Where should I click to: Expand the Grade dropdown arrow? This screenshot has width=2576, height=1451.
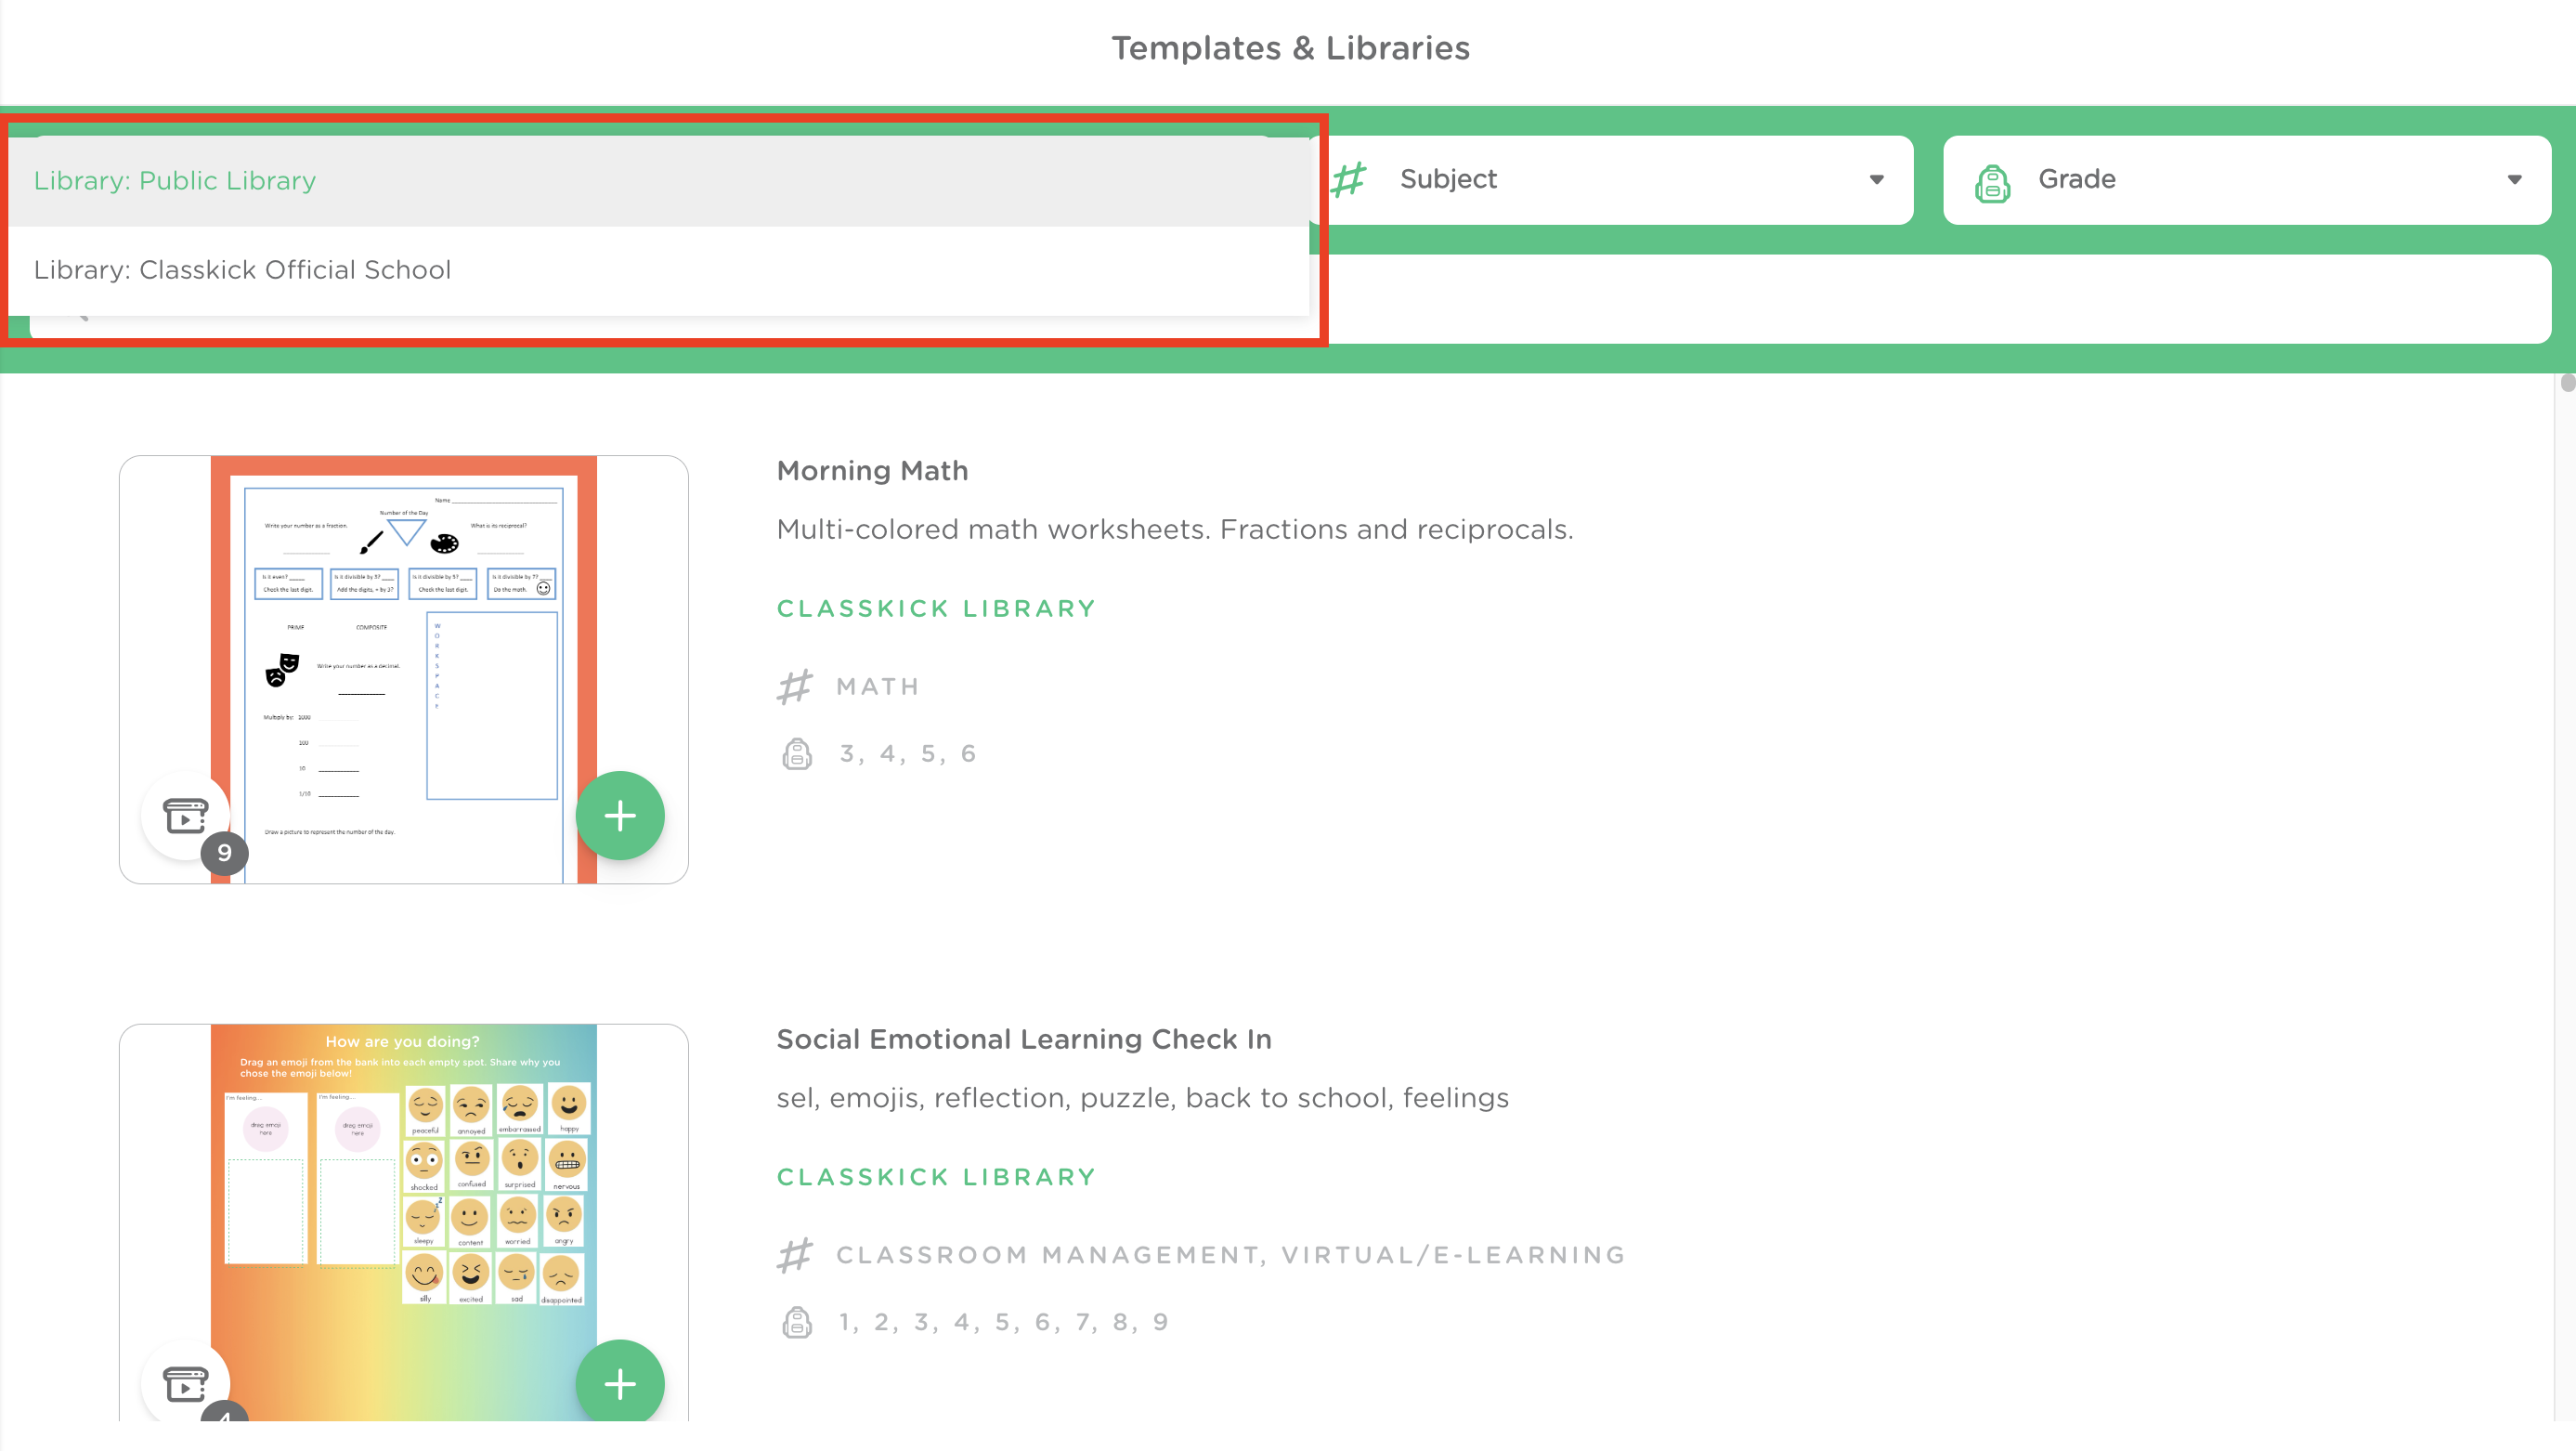point(2514,180)
